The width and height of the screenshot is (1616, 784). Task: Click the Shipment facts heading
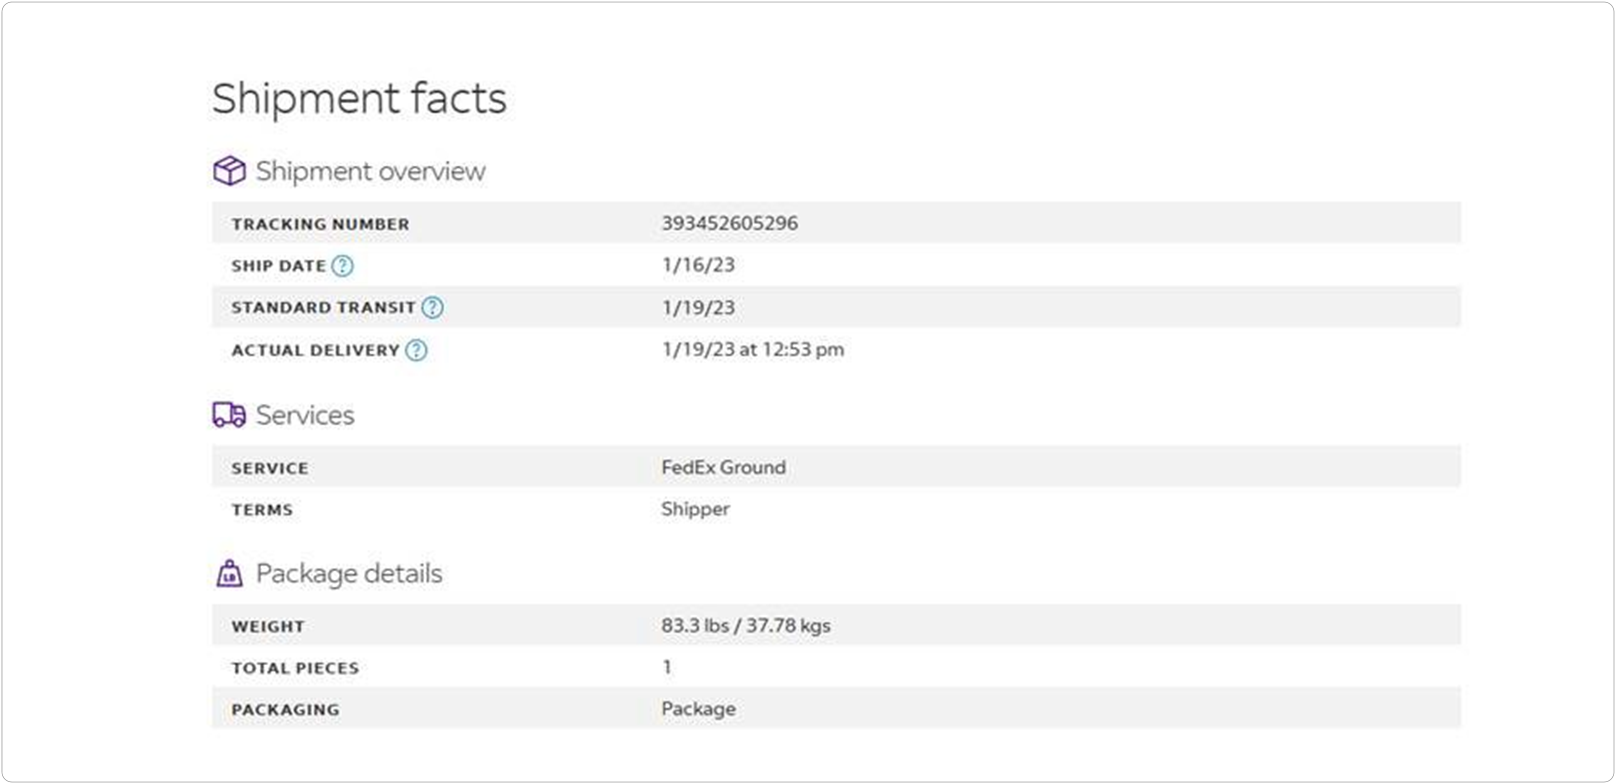[359, 99]
